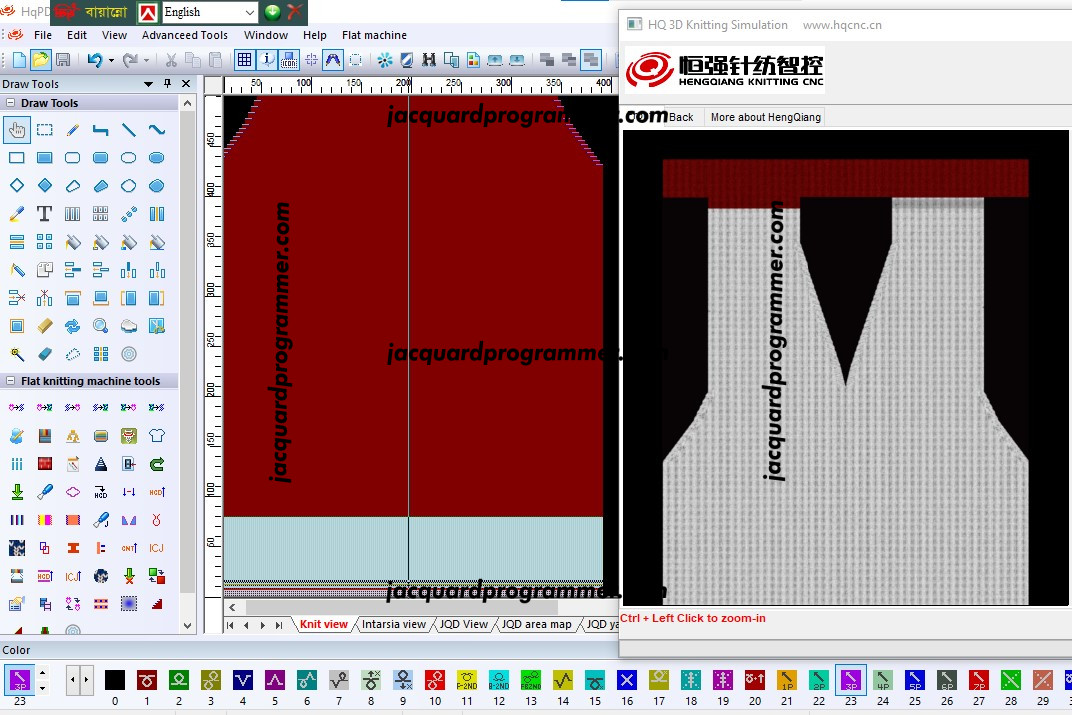The width and height of the screenshot is (1072, 715).
Task: Choose the pencil drawing tool
Action: coord(72,130)
